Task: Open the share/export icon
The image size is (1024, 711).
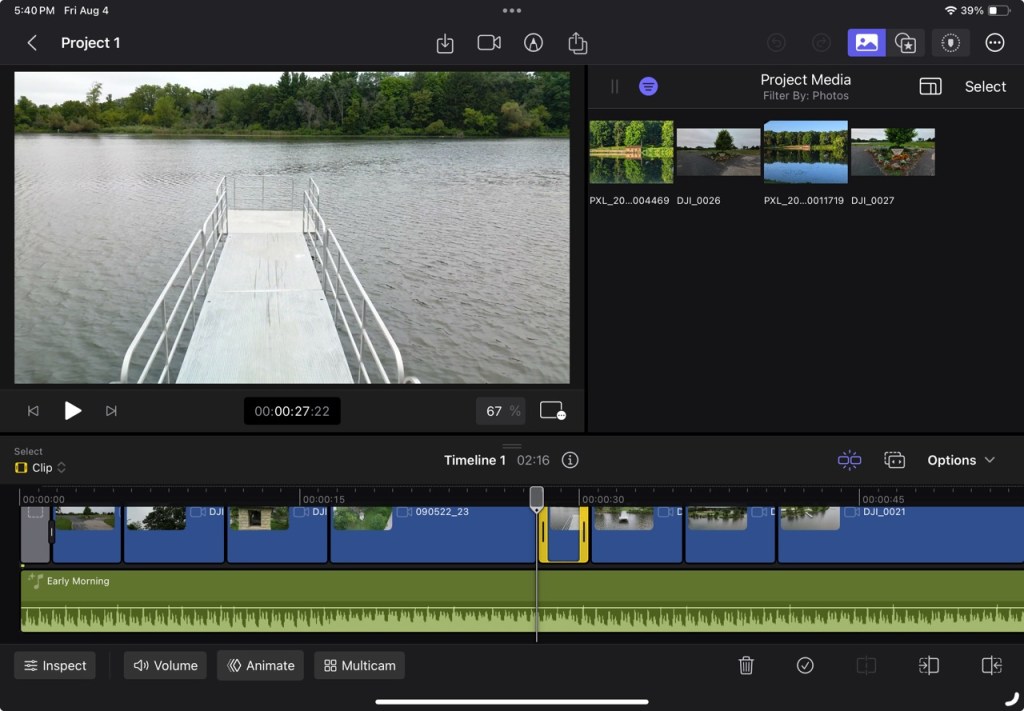Action: coord(577,43)
